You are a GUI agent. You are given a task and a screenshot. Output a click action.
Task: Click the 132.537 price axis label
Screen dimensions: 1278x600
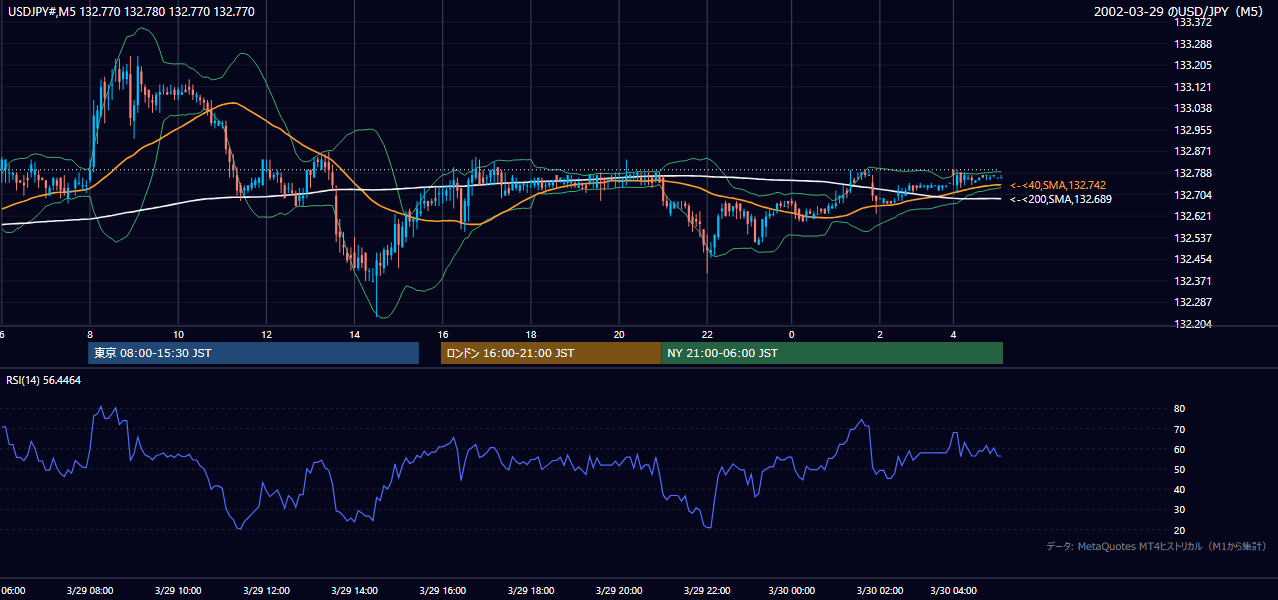click(1193, 238)
